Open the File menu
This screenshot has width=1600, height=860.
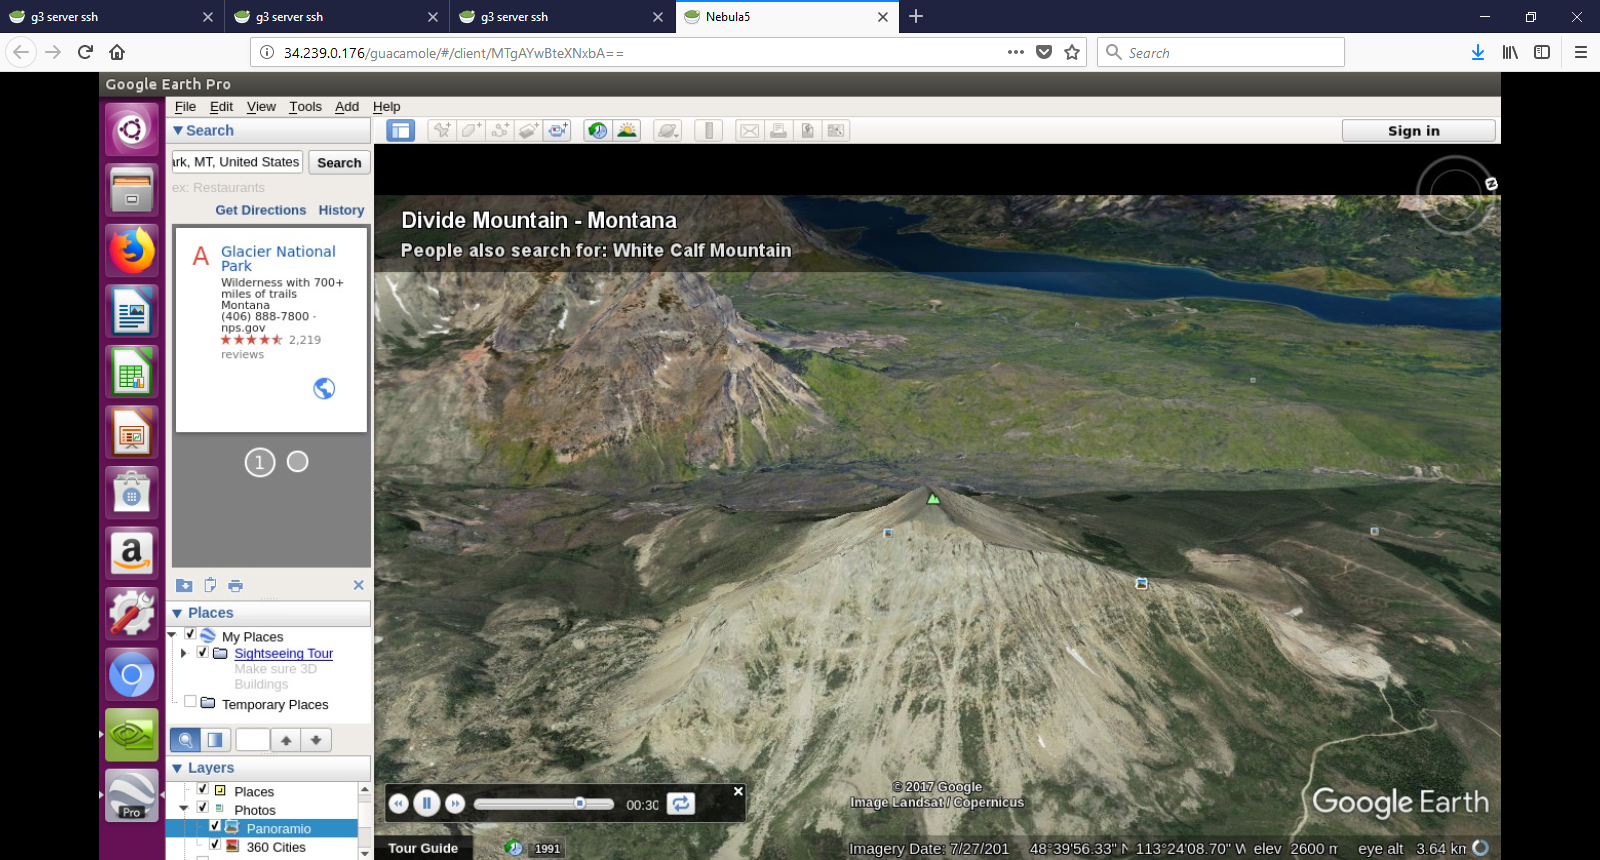pyautogui.click(x=186, y=107)
